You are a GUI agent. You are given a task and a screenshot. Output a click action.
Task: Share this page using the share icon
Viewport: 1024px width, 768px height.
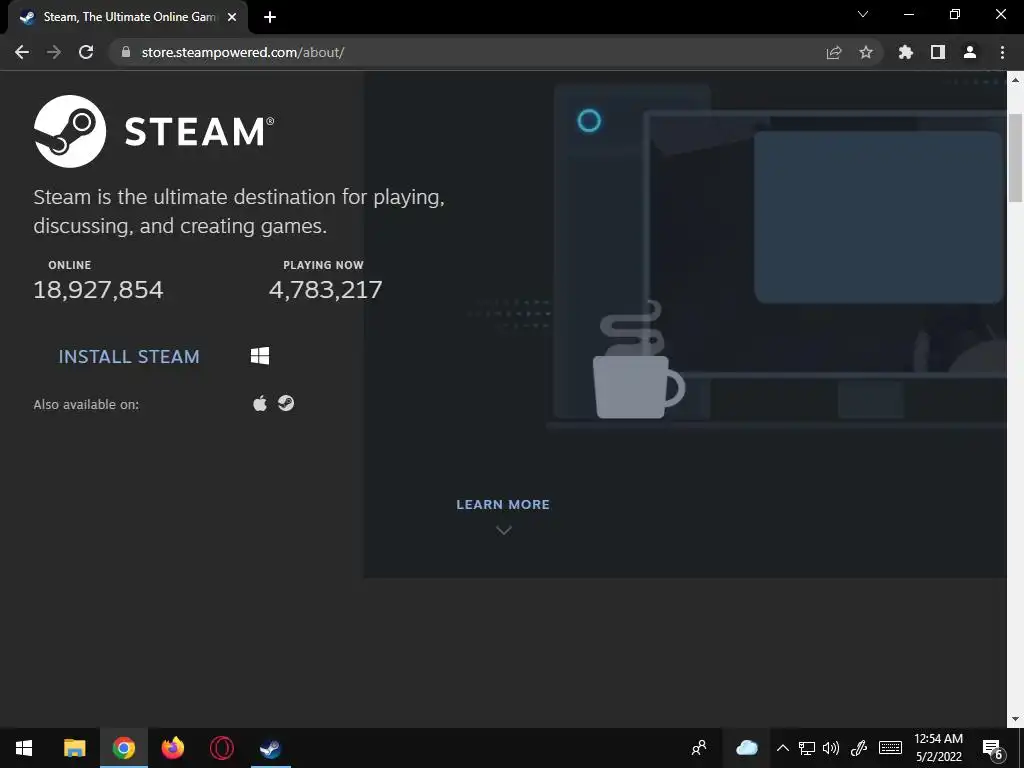pyautogui.click(x=834, y=52)
